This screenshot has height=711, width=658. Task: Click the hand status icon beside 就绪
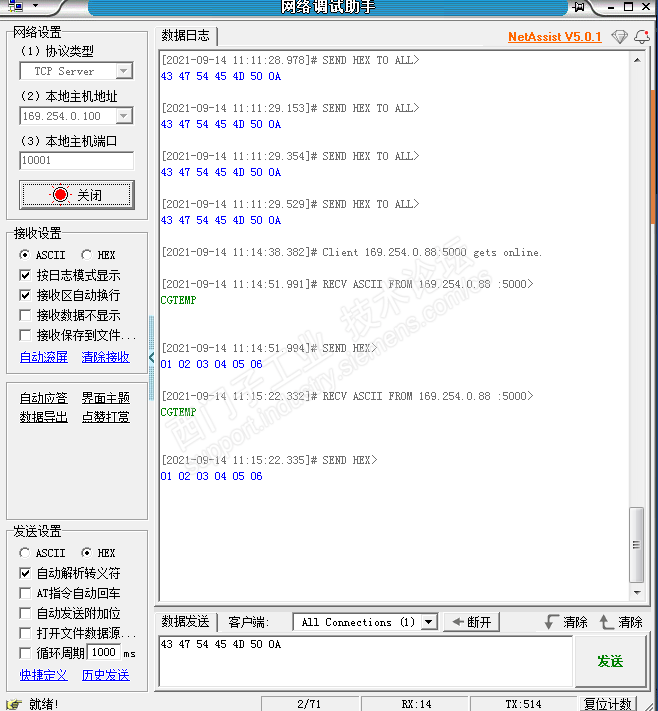15,704
